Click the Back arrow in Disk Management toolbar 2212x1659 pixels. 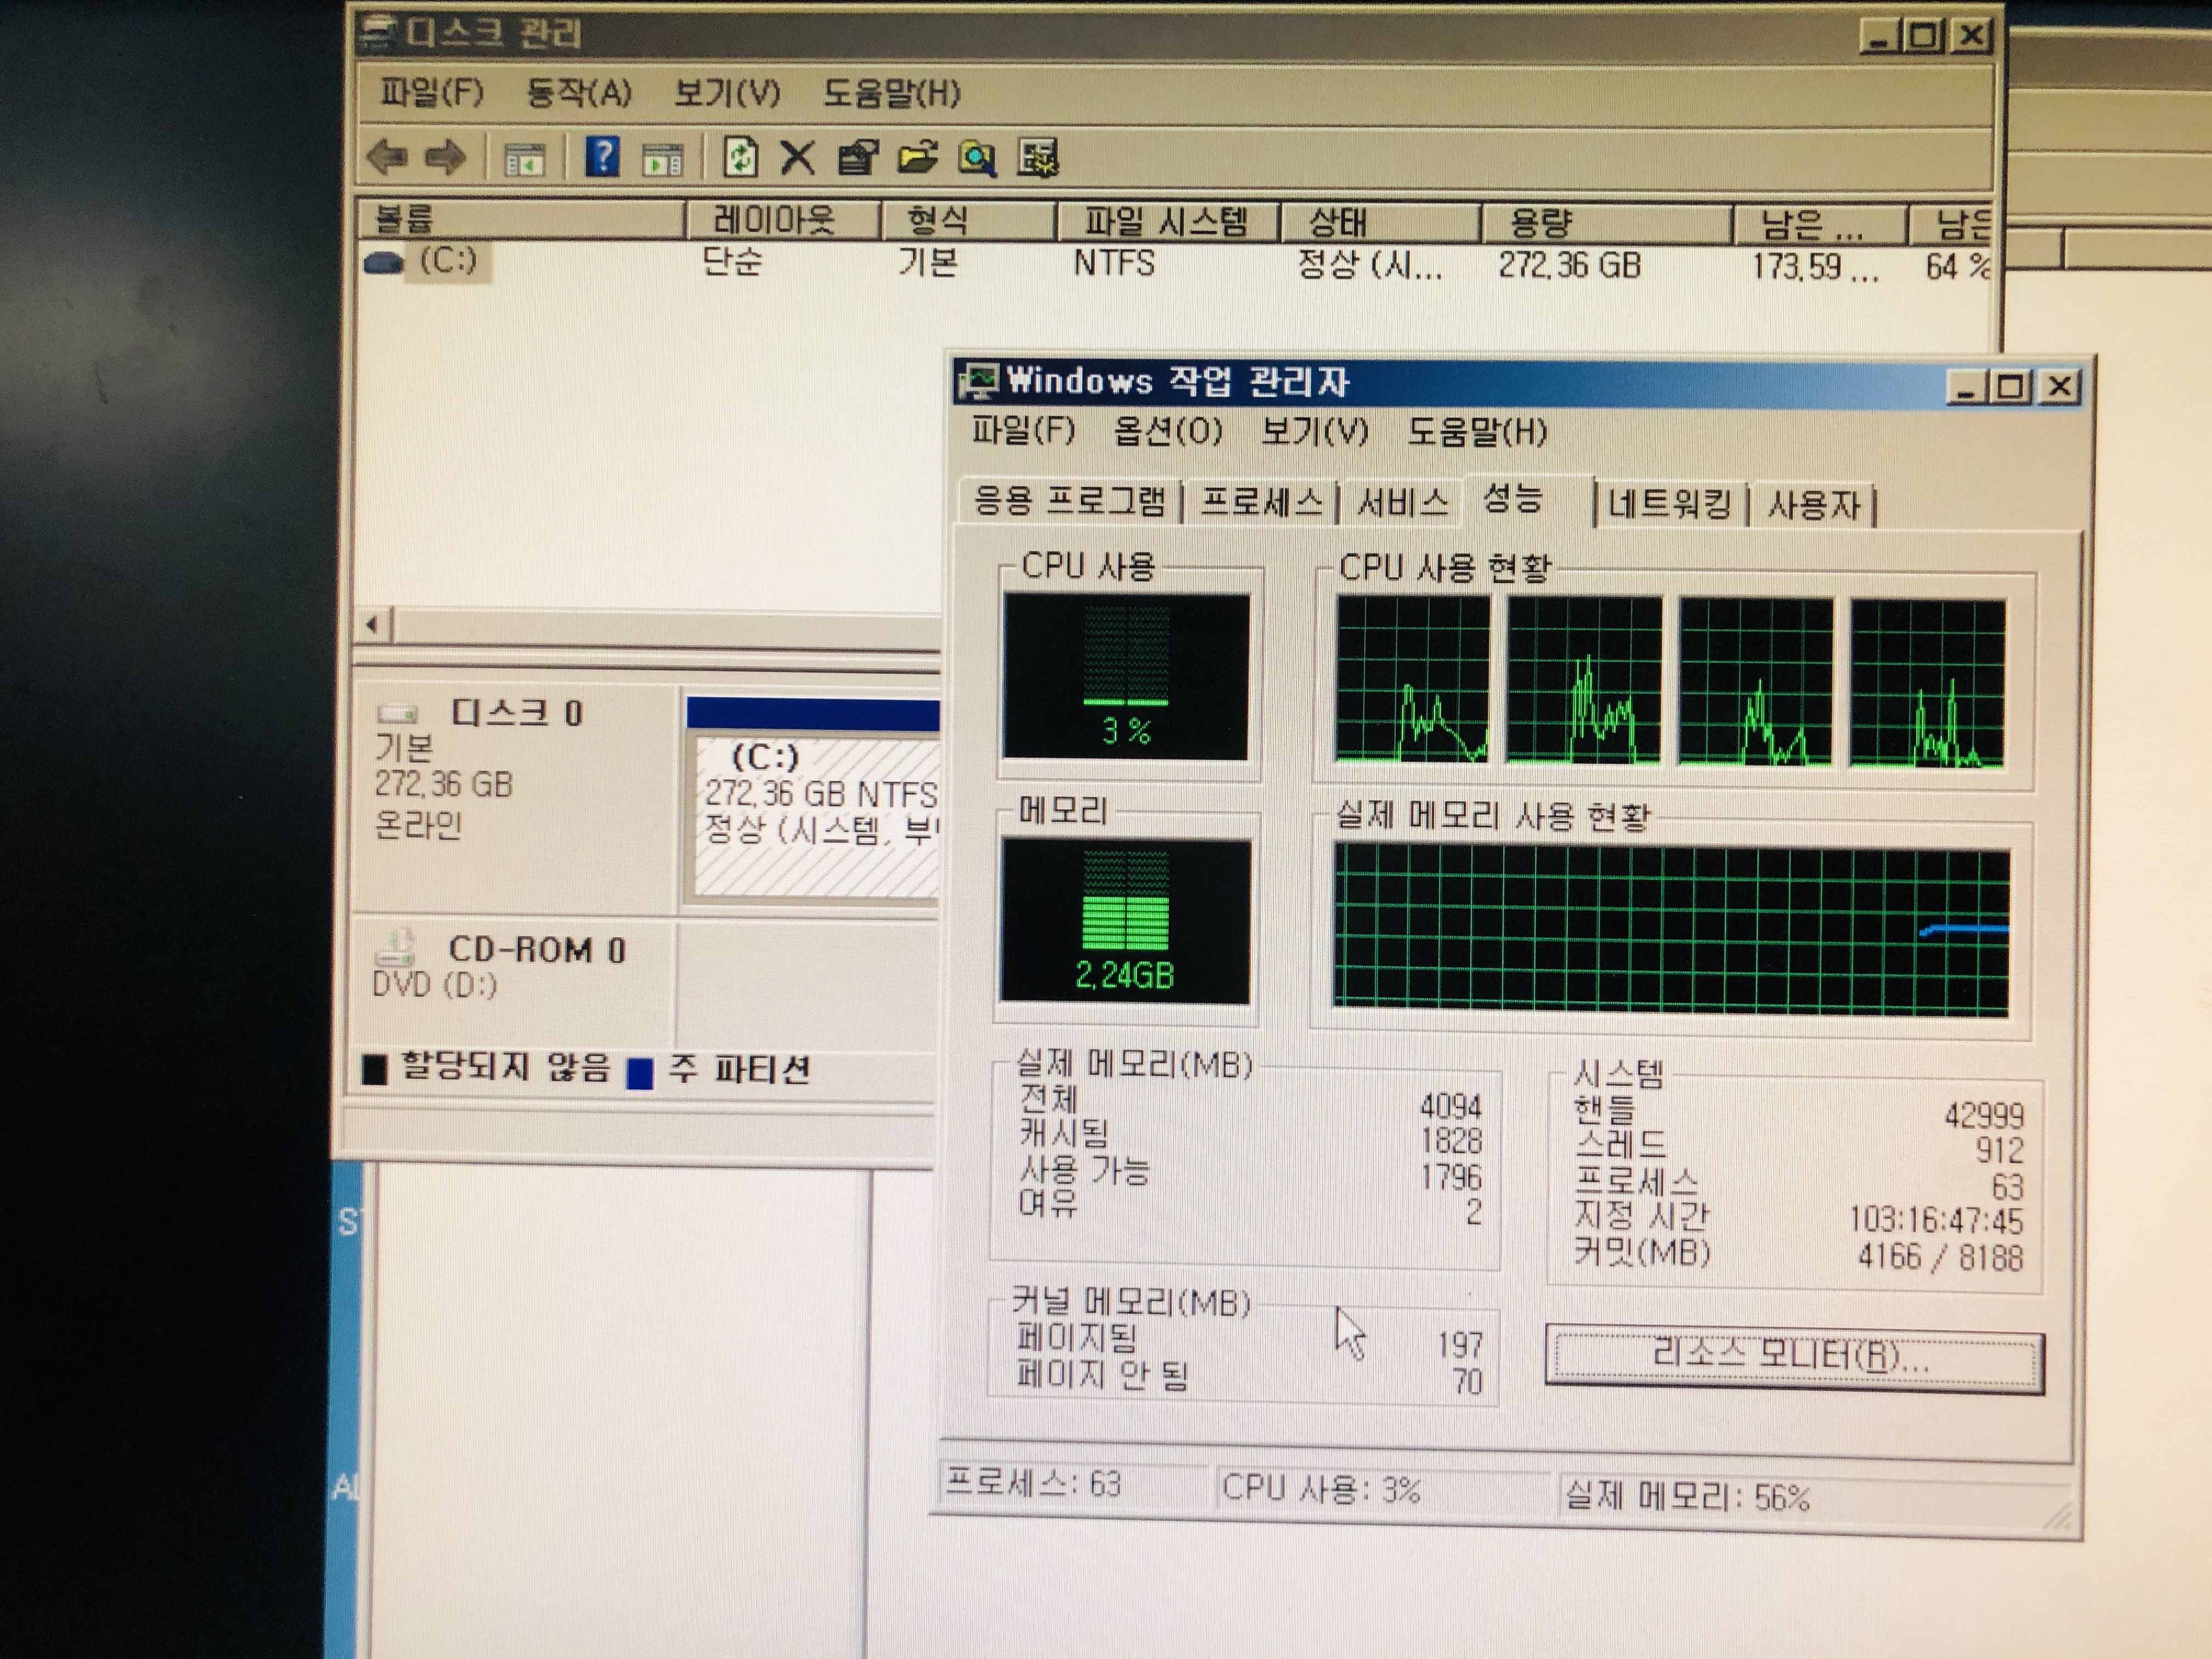pyautogui.click(x=387, y=157)
